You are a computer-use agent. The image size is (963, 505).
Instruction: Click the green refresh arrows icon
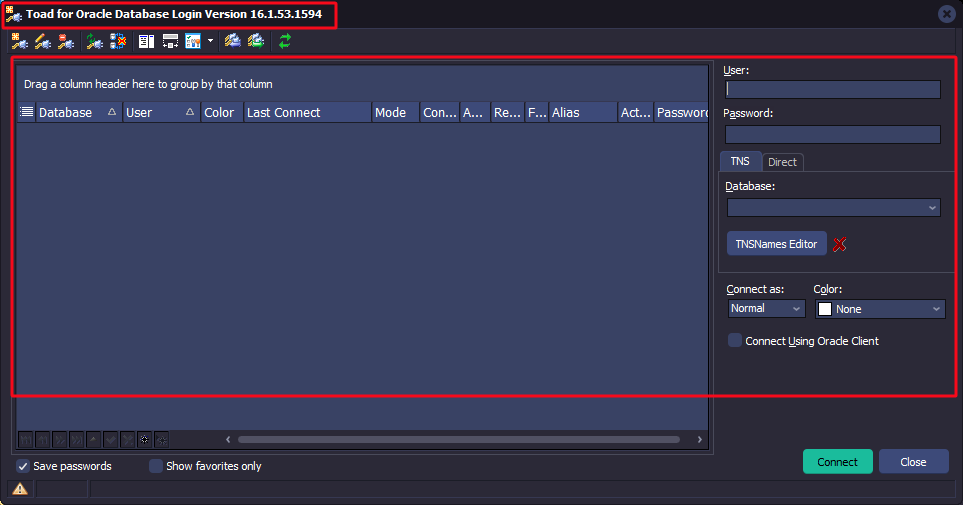click(285, 41)
